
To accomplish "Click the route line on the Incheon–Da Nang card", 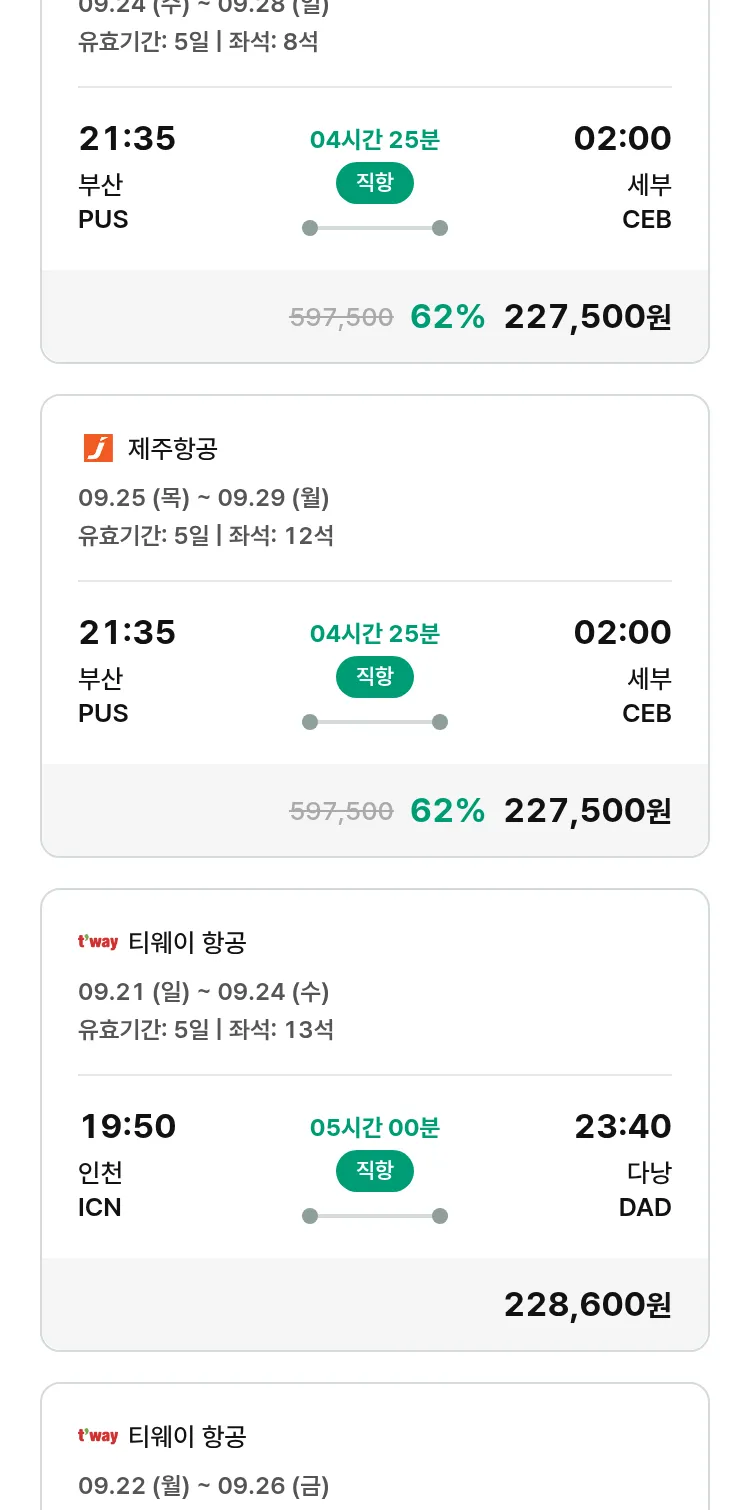I will coord(374,1216).
